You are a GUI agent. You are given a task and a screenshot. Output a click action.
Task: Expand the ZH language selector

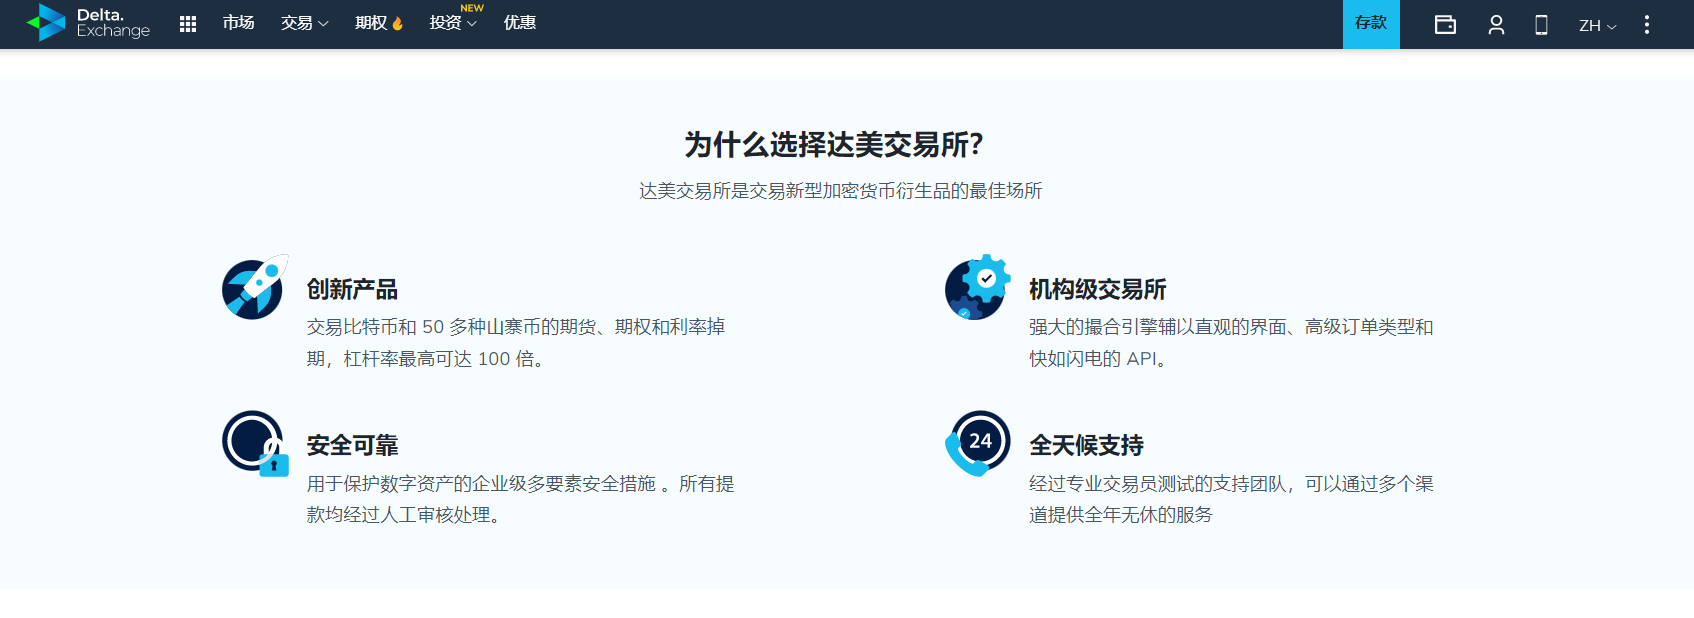[1598, 26]
